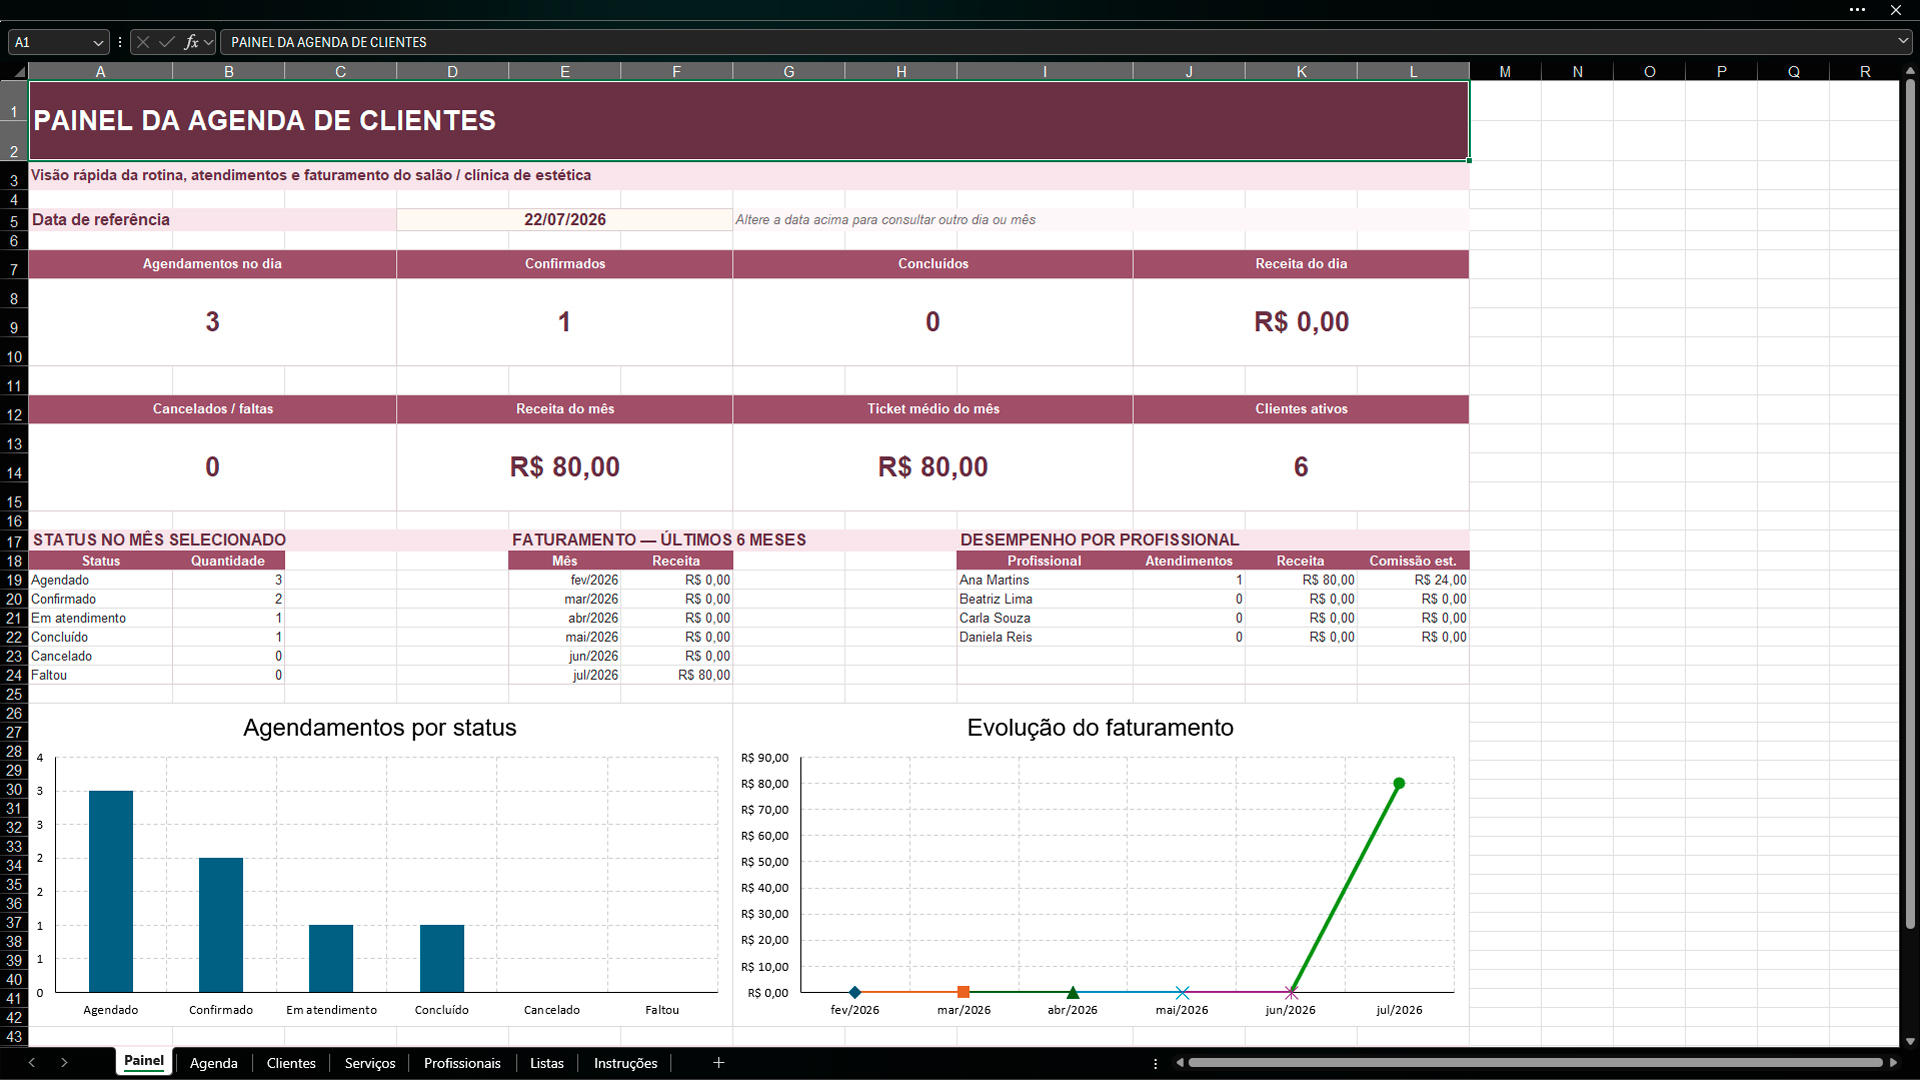
Task: Click the 'Ticket médio do mês' header
Action: tap(933, 409)
